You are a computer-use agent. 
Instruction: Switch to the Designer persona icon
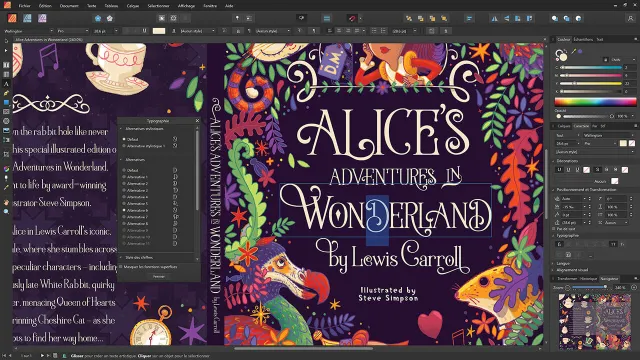[27, 18]
